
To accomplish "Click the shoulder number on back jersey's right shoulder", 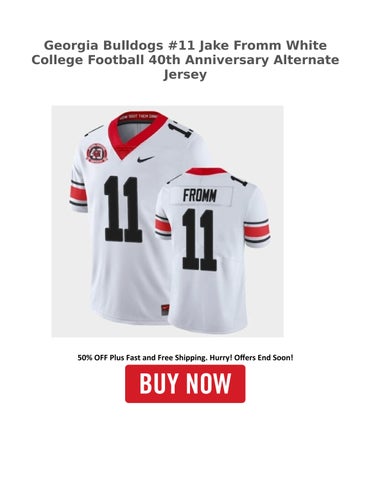I will click(239, 180).
